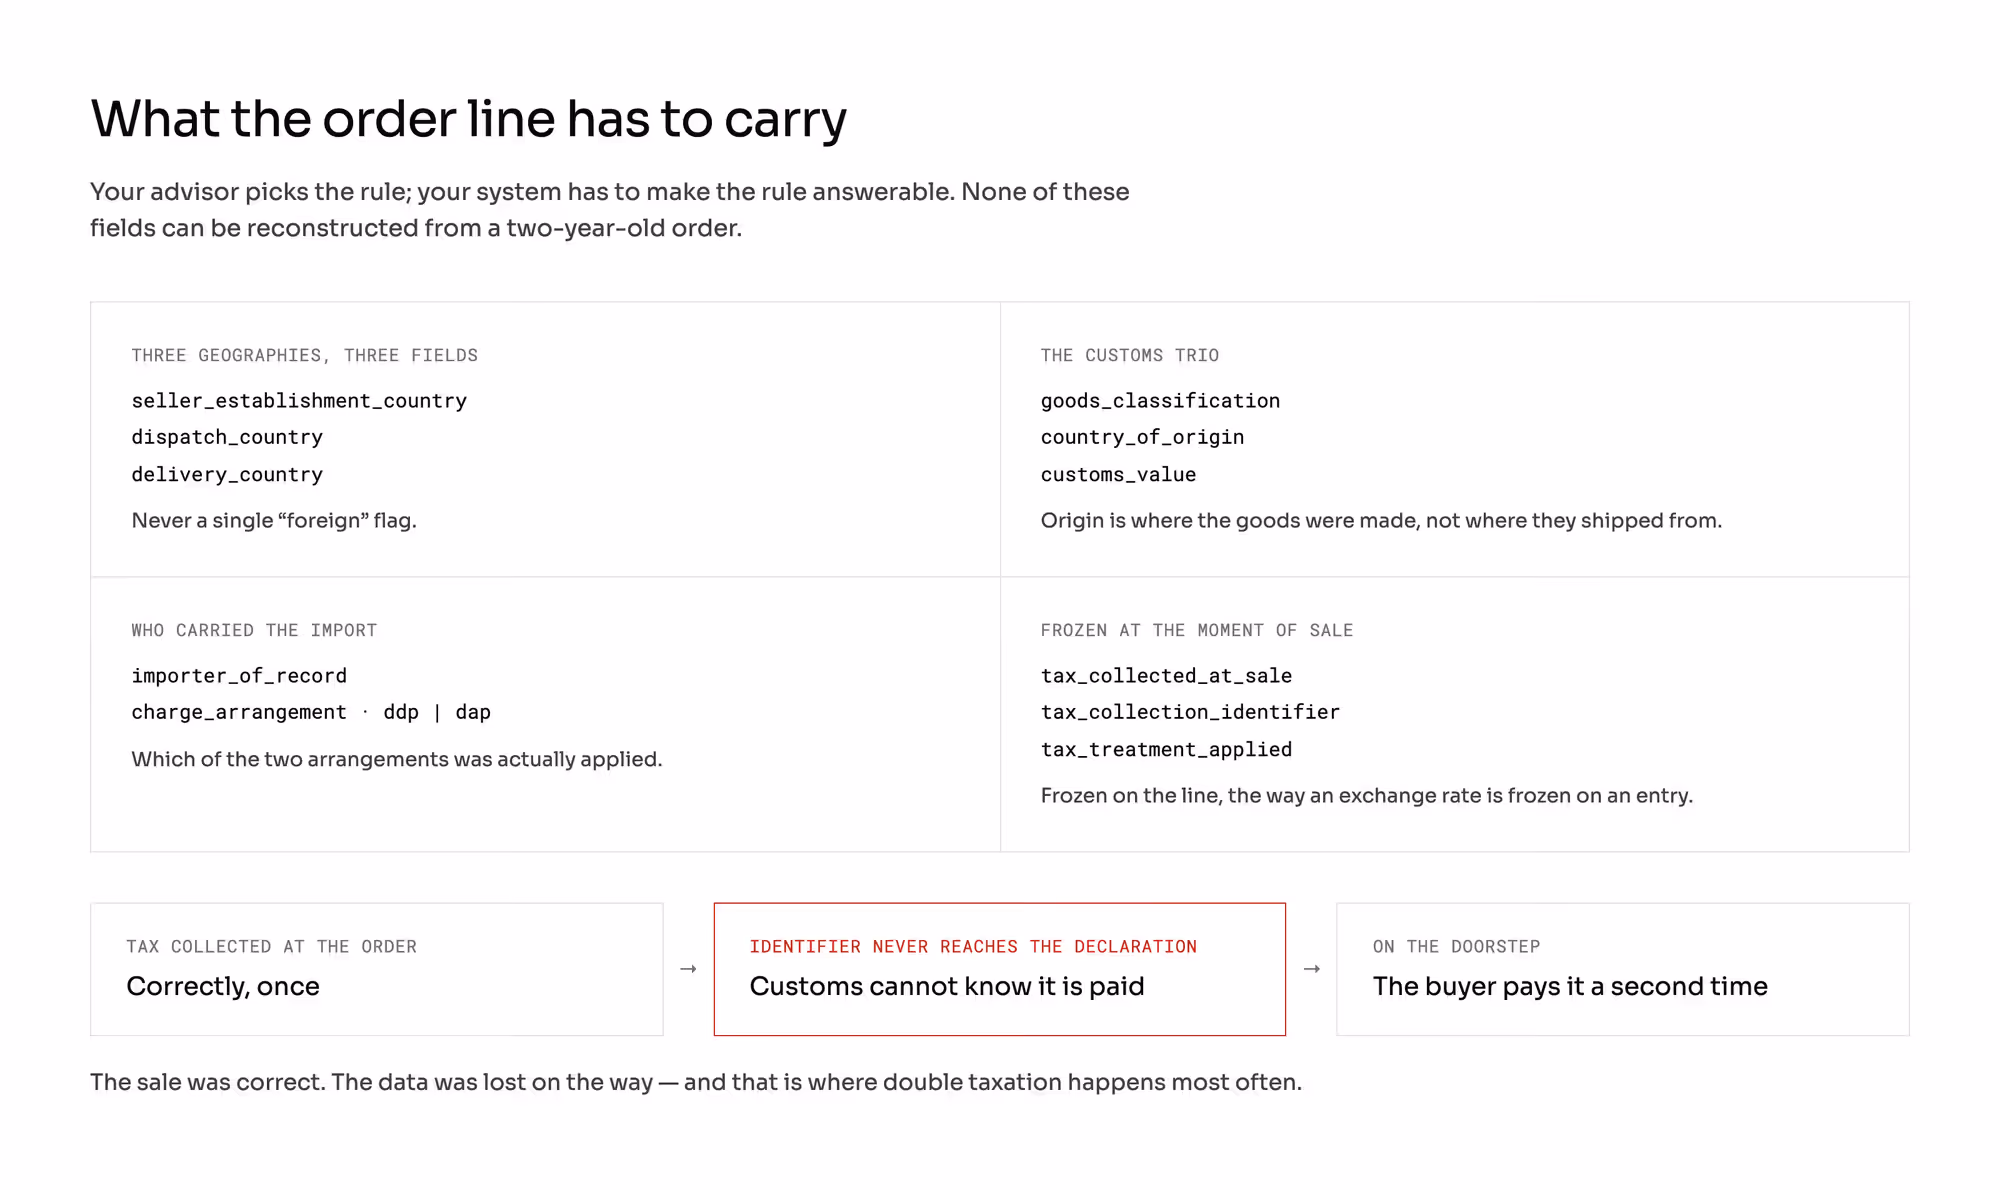
Task: Click the 'What the order line has to carry' heading
Action: tap(468, 119)
